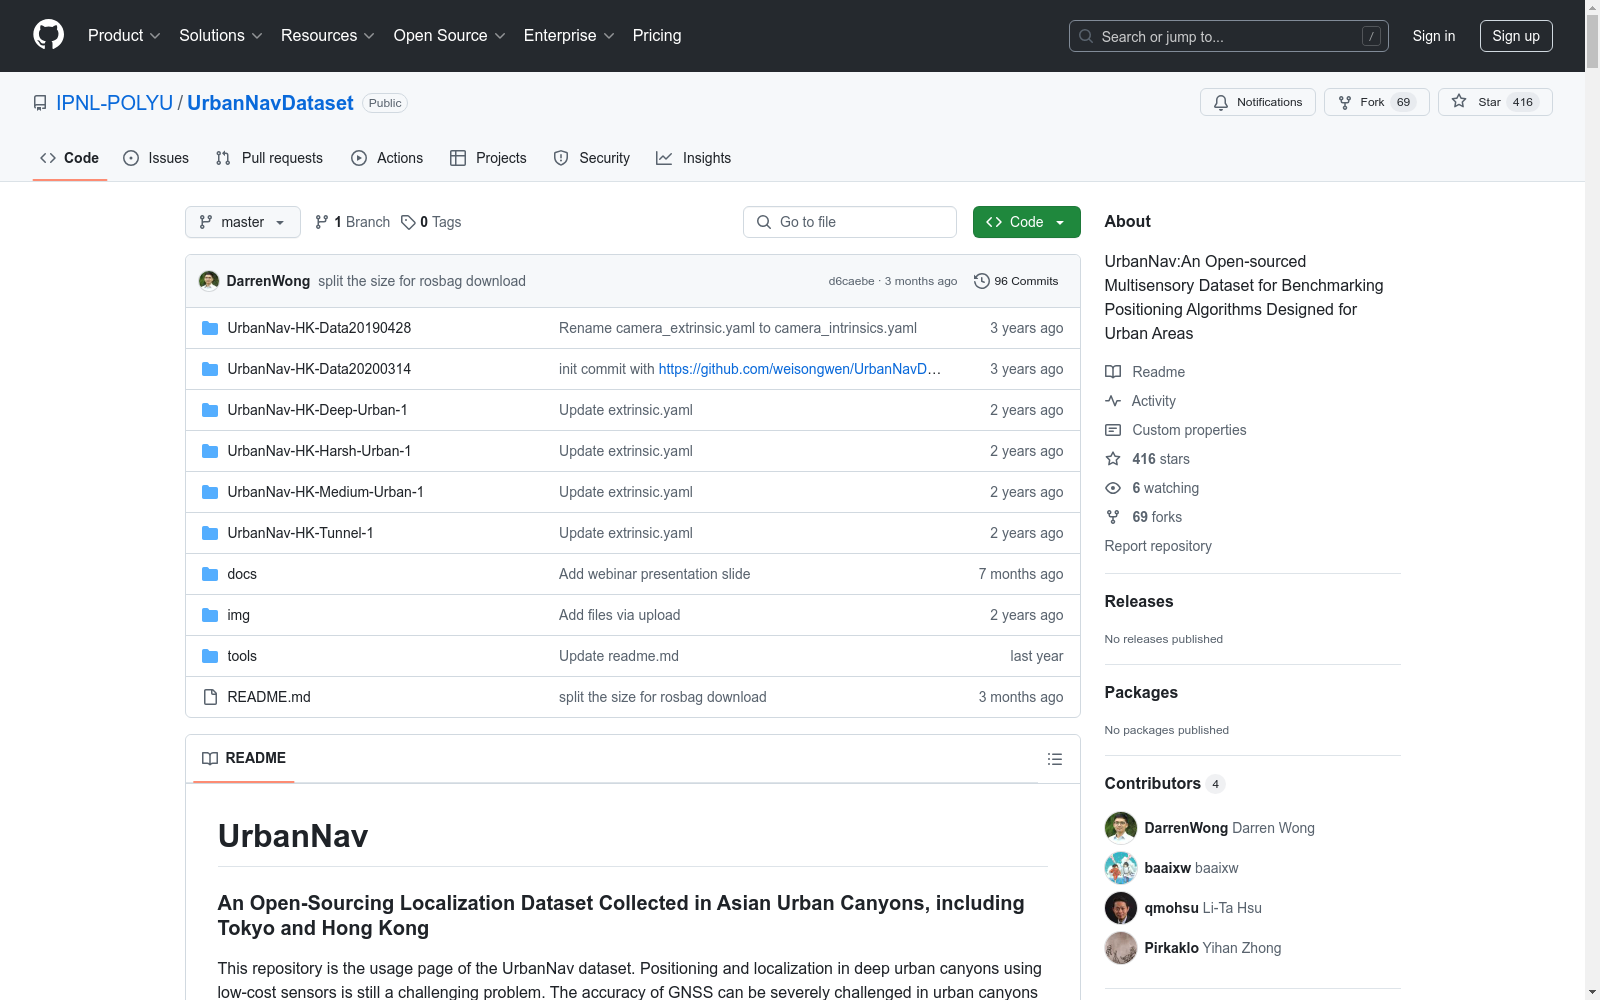1600x1000 pixels.
Task: Open the UrbanNavDataset repository name link
Action: [270, 103]
